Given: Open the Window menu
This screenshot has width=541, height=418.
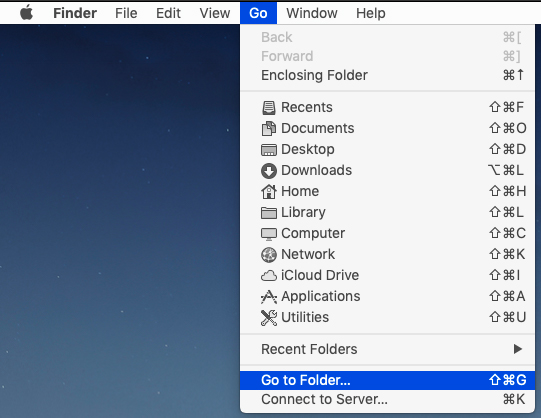Looking at the screenshot, I should coord(312,13).
